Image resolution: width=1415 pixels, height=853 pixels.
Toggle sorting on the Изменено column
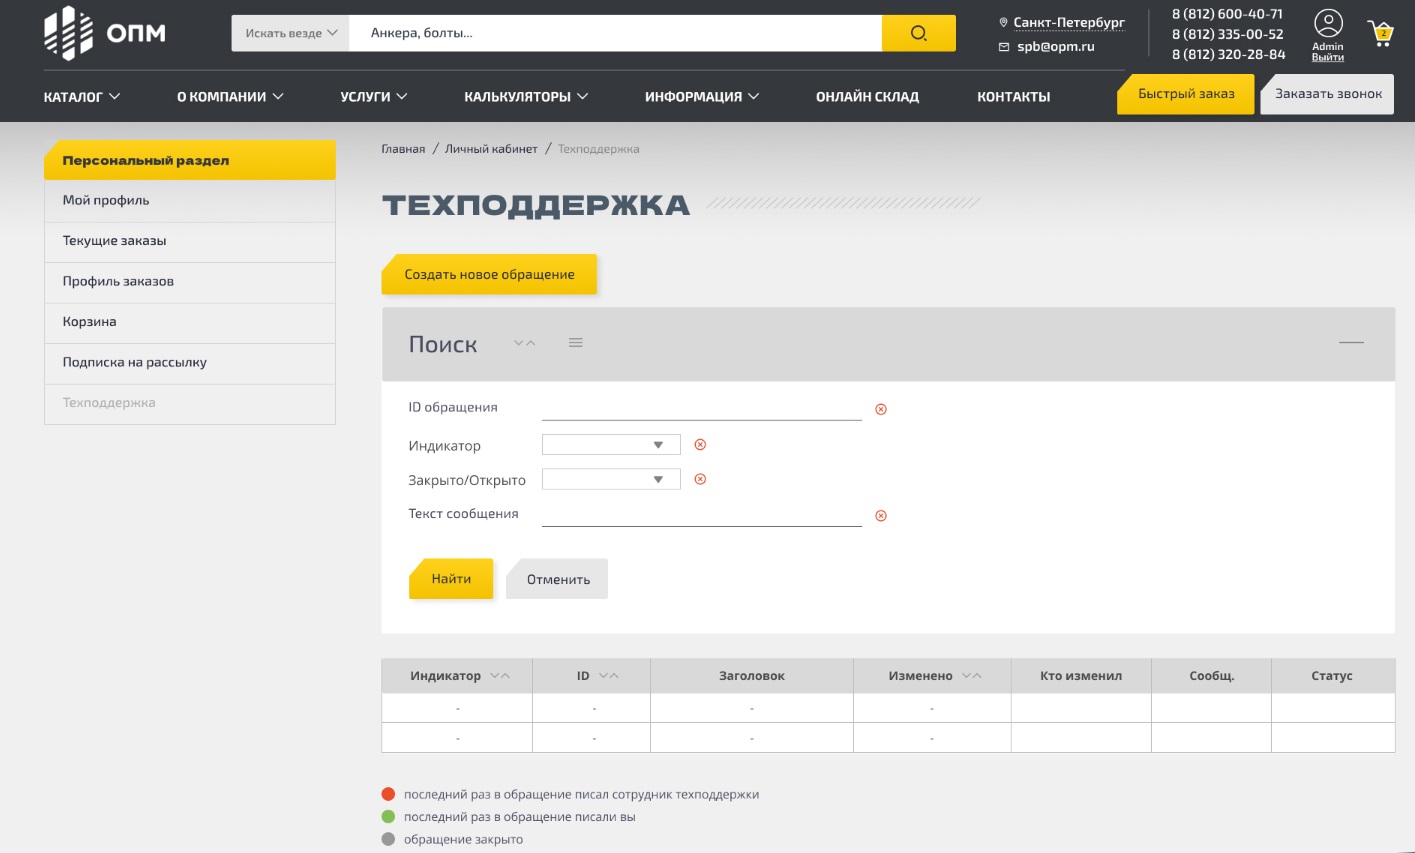(969, 675)
